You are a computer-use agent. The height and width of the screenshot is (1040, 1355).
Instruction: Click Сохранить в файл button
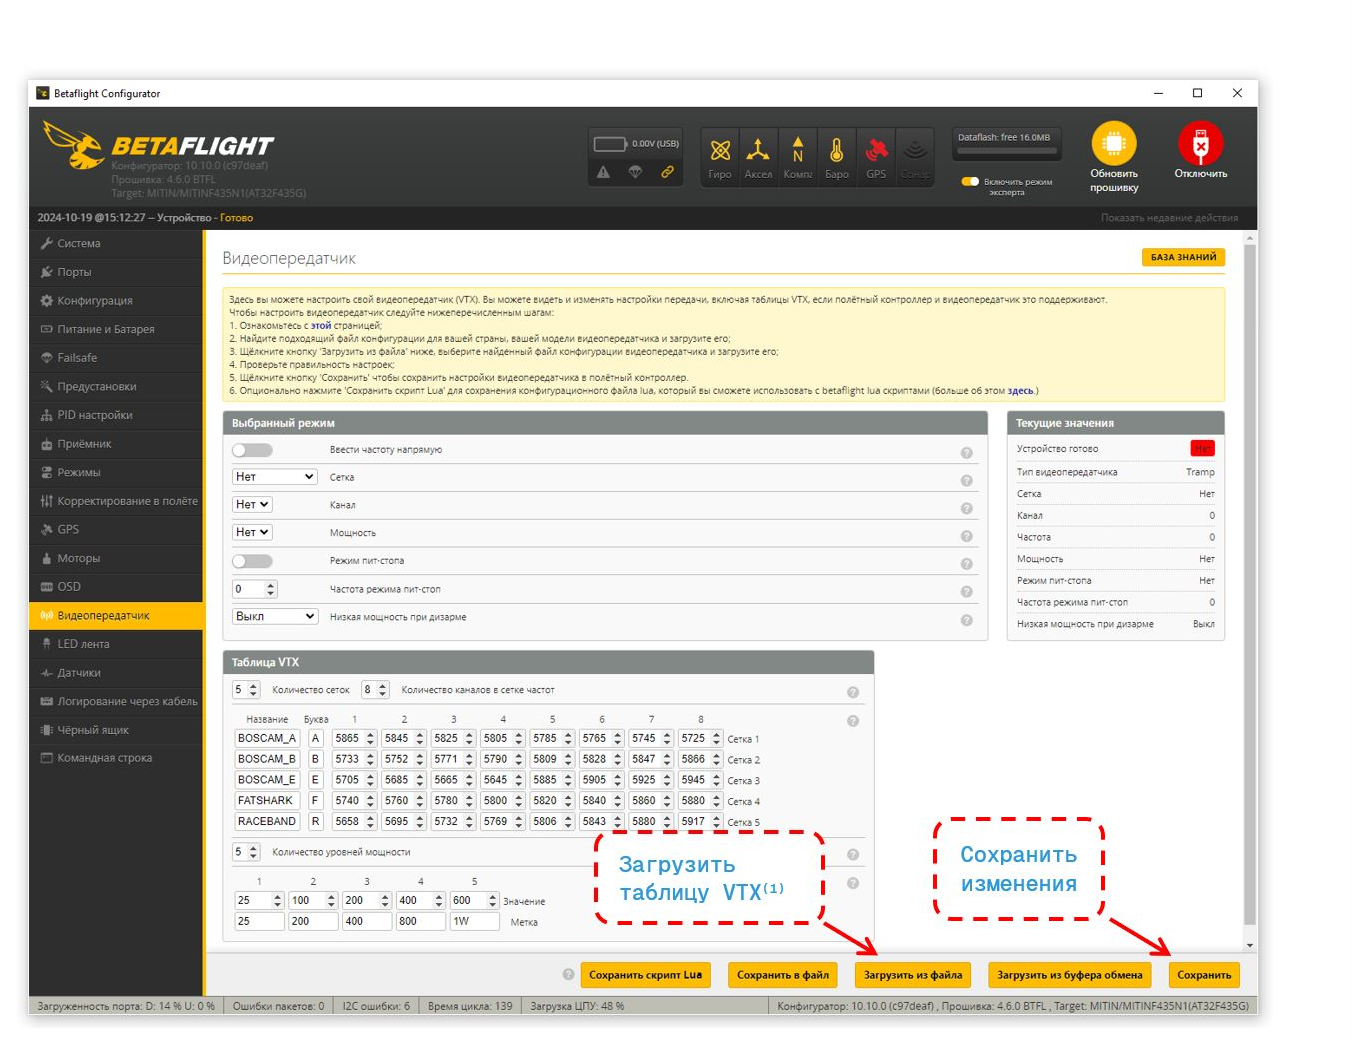pos(783,975)
